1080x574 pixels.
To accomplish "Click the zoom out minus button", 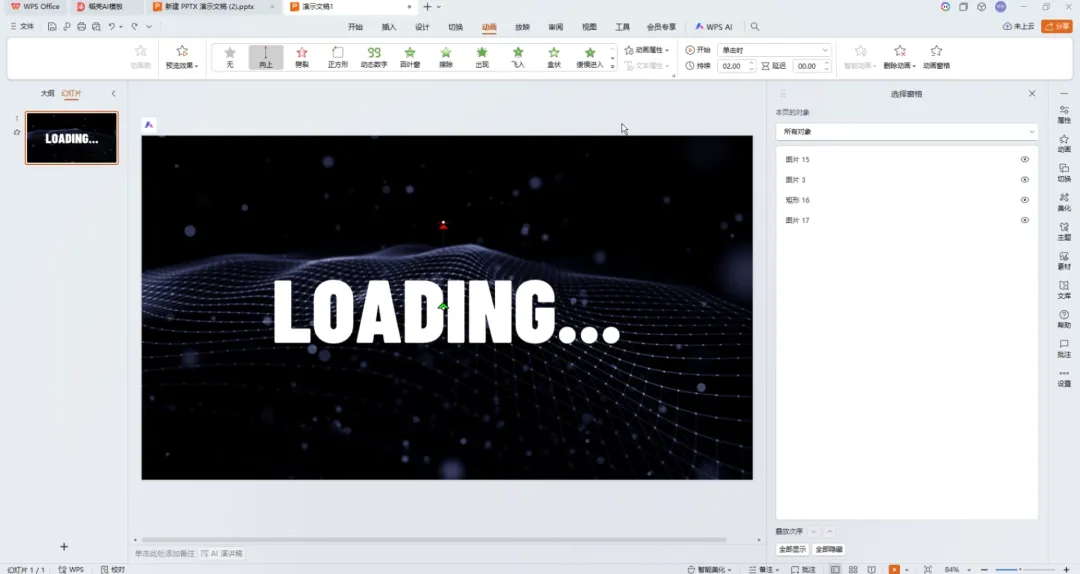I will [x=984, y=569].
